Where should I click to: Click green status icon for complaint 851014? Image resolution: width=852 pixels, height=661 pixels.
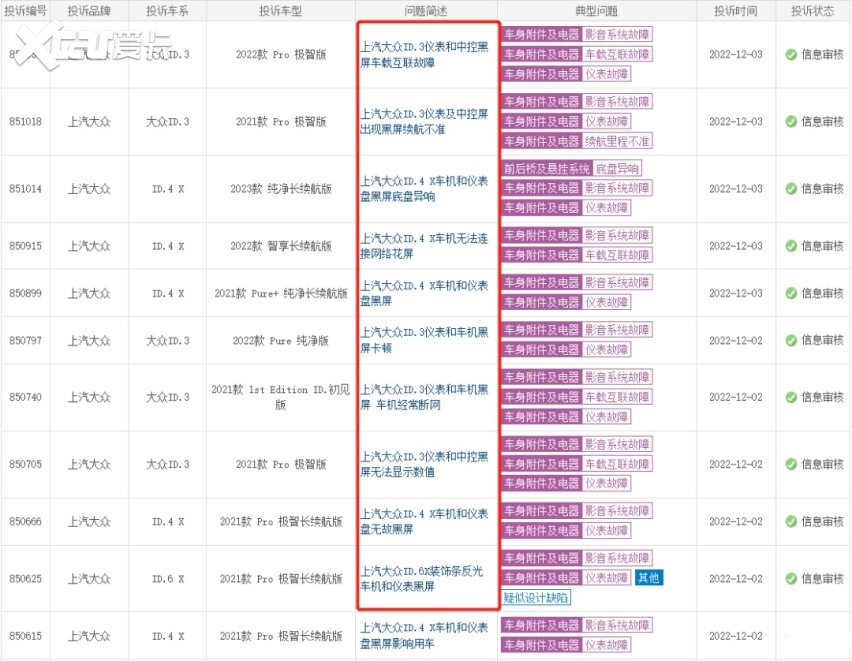(x=791, y=189)
